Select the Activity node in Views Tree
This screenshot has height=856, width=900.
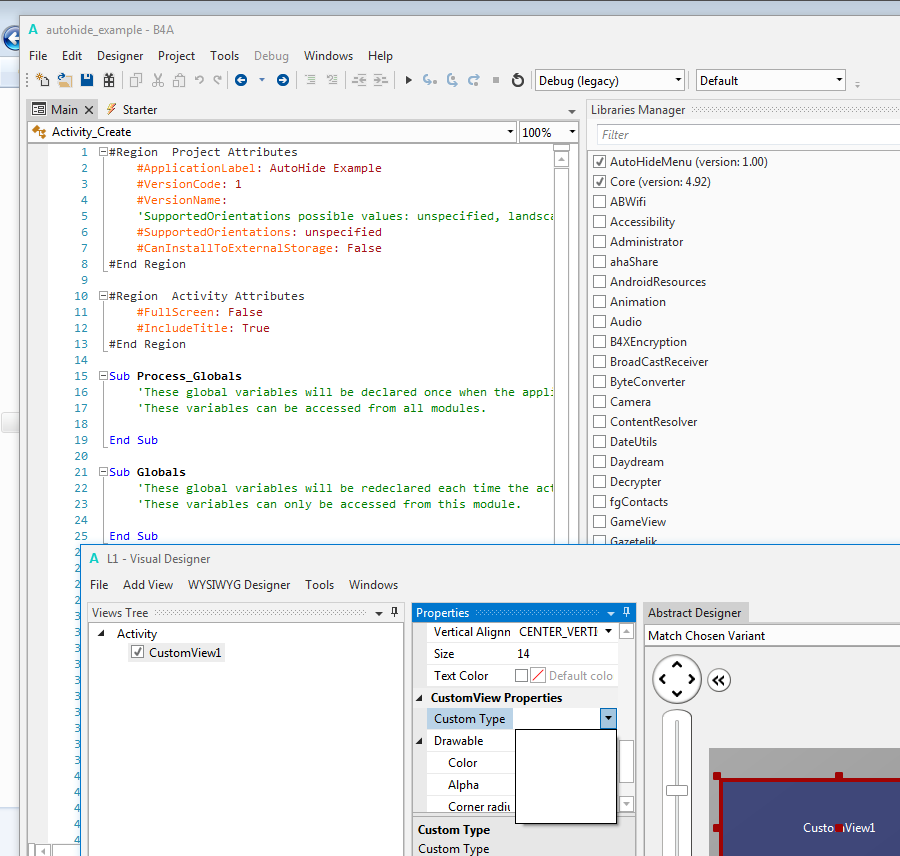[137, 634]
